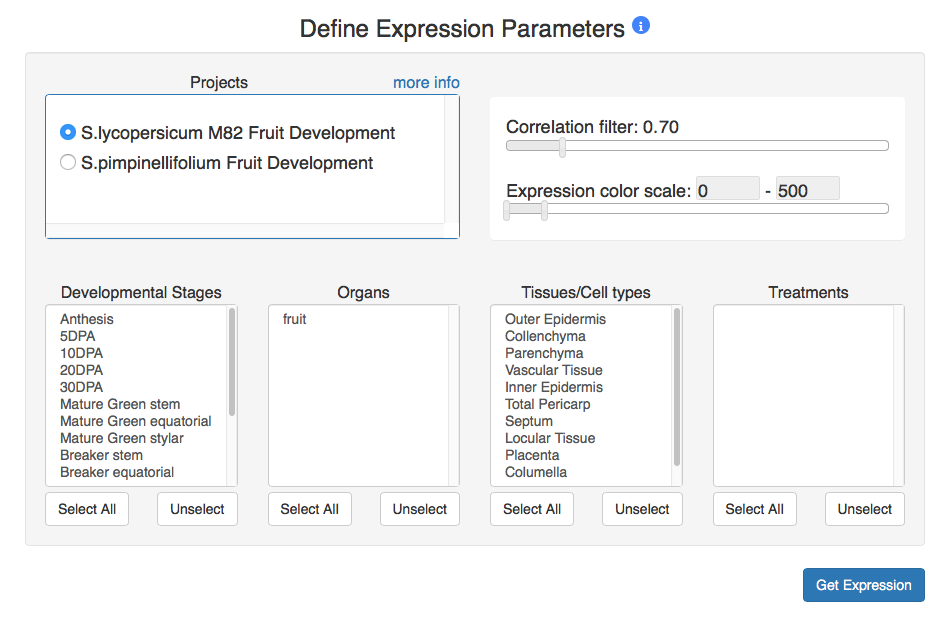Click the right handle of the color scale slider
Screen dimensions: 947x620
click(544, 210)
